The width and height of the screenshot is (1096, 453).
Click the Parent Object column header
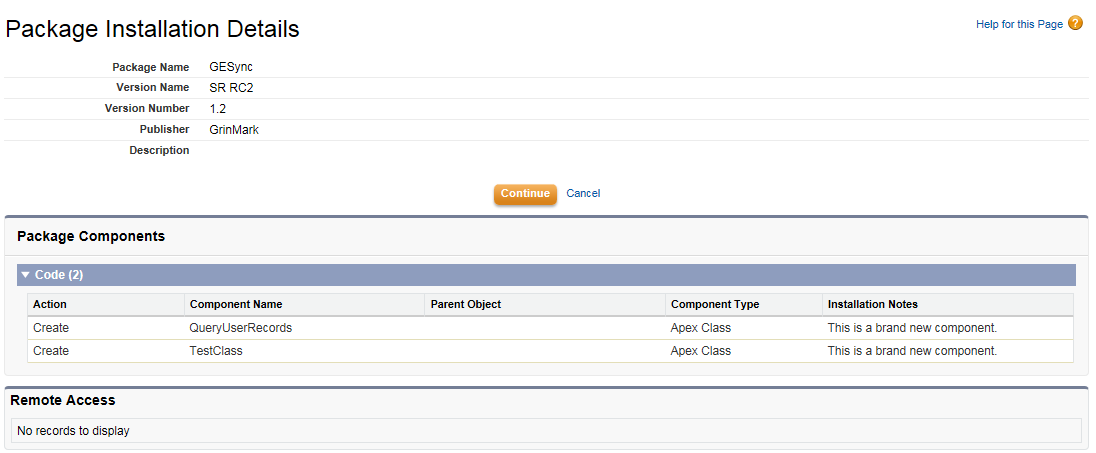point(466,305)
